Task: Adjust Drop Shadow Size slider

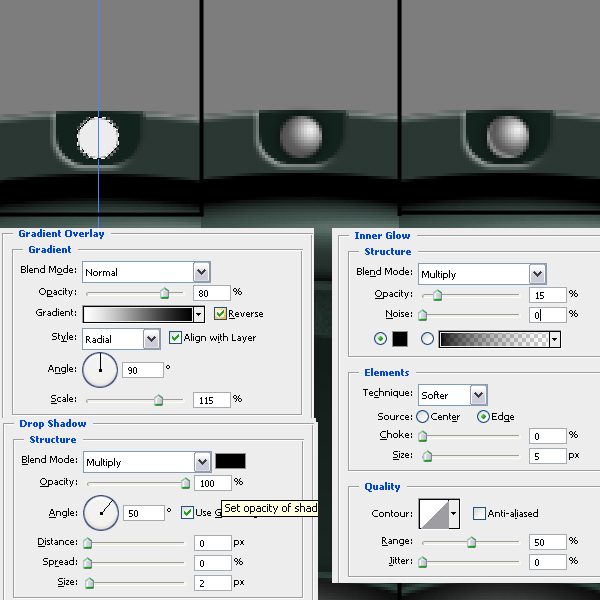Action: (90, 583)
